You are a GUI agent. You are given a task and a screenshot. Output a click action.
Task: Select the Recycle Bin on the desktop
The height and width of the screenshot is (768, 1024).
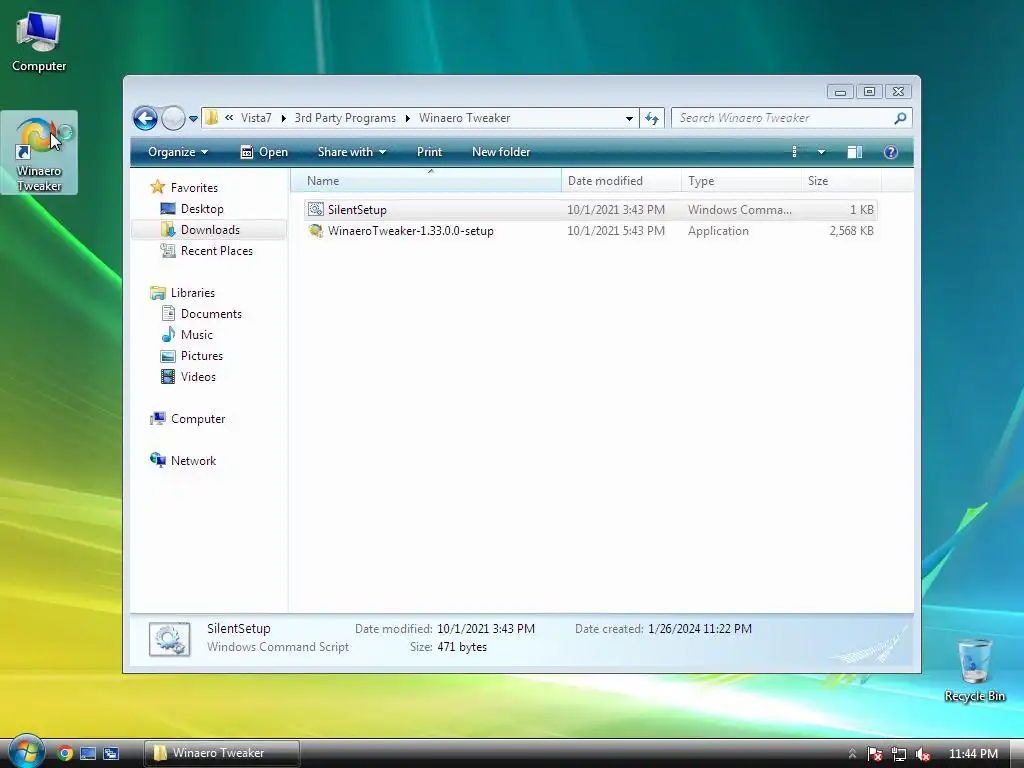pos(974,669)
